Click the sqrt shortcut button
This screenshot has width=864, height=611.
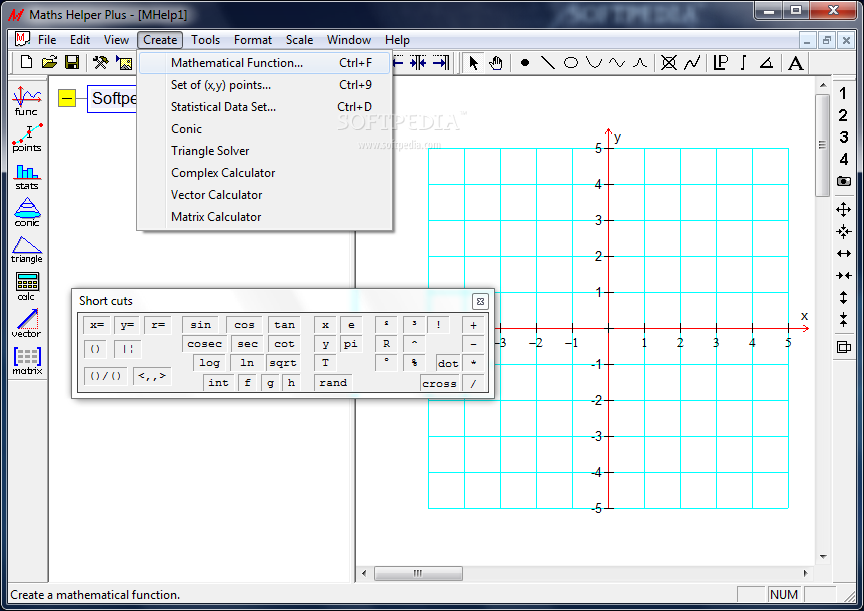tap(283, 363)
